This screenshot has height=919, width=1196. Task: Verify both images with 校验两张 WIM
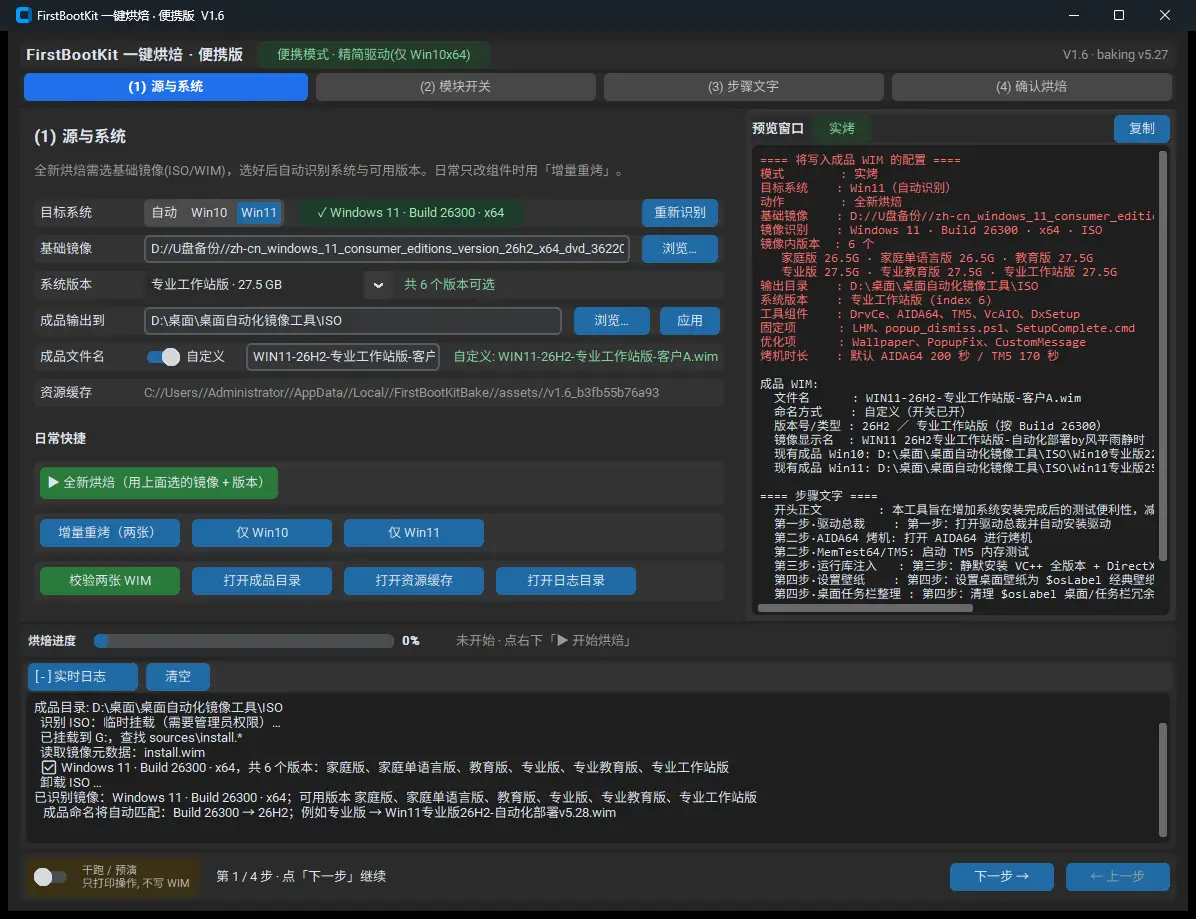point(110,580)
